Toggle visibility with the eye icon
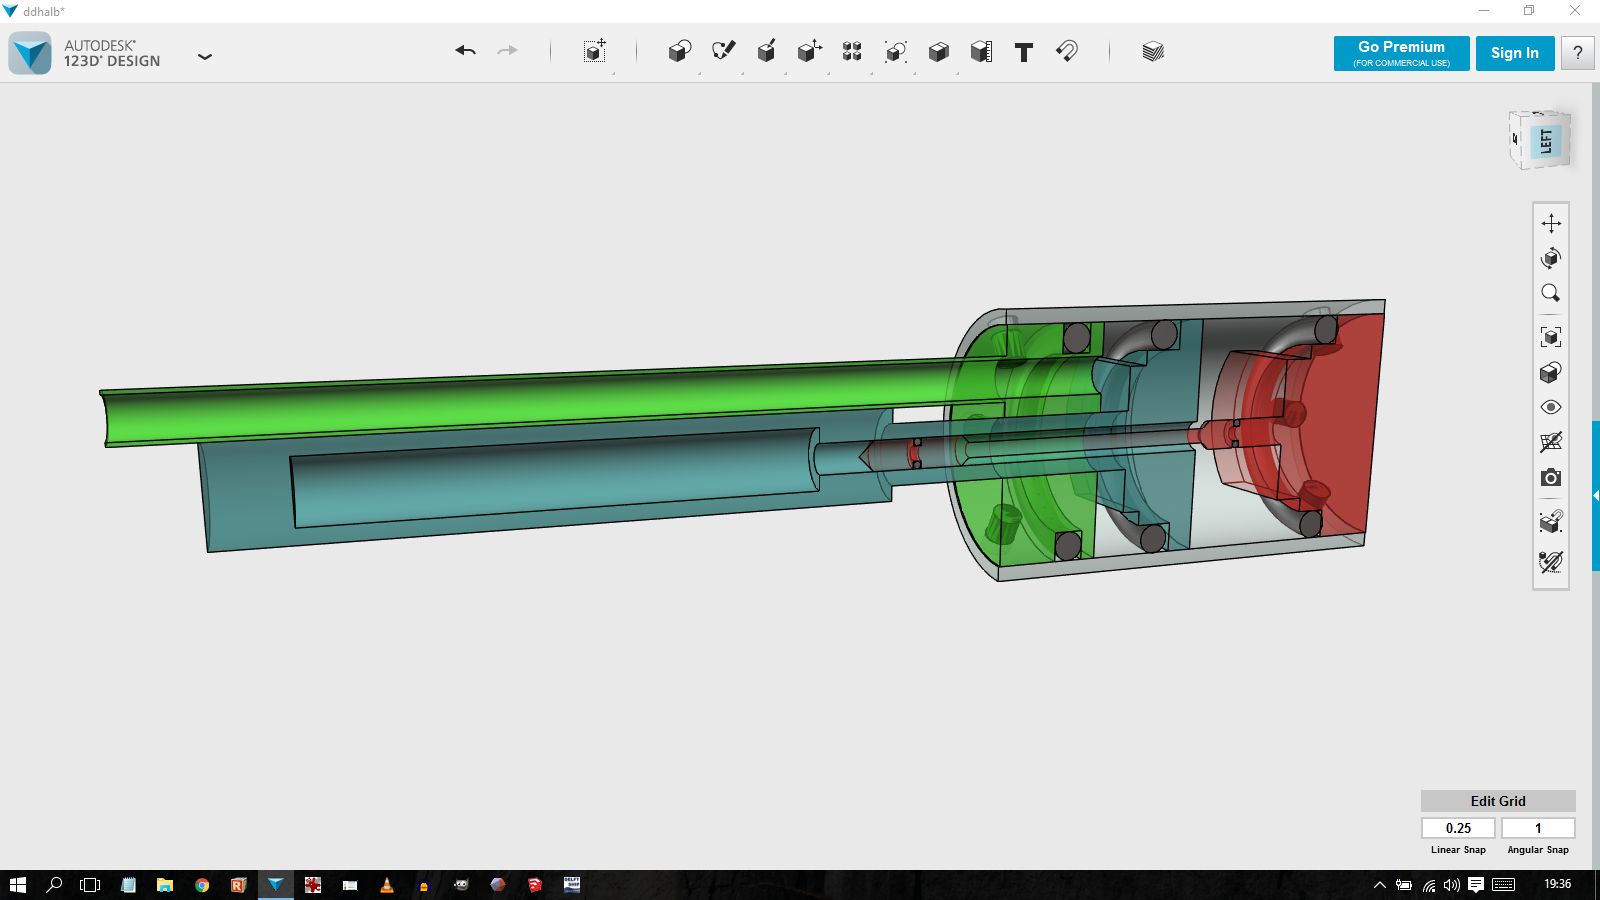 (x=1550, y=407)
